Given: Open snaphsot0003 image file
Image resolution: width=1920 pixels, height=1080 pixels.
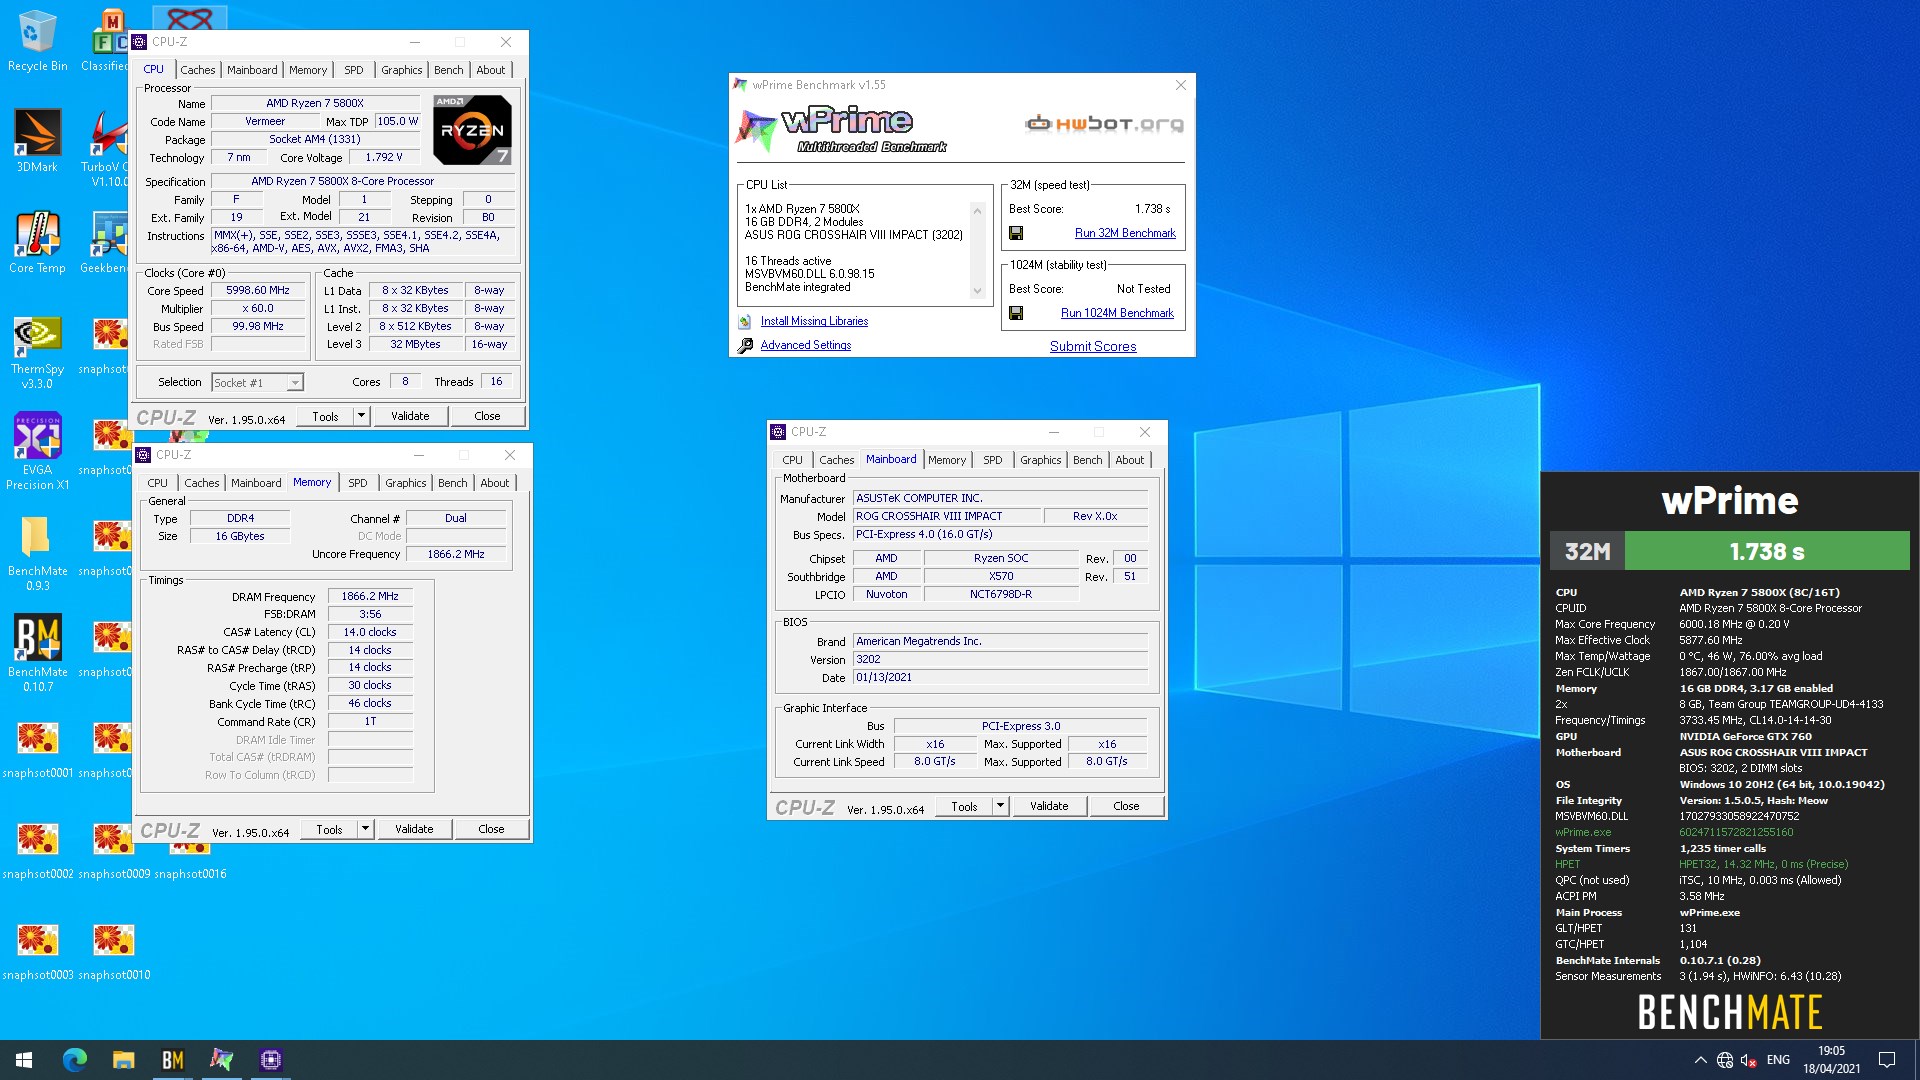Looking at the screenshot, I should [37, 951].
